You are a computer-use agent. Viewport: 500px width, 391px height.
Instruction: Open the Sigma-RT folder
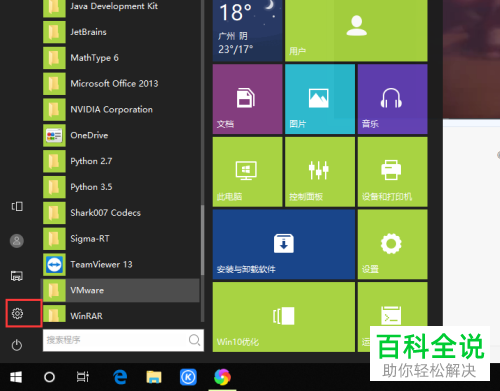click(121, 239)
